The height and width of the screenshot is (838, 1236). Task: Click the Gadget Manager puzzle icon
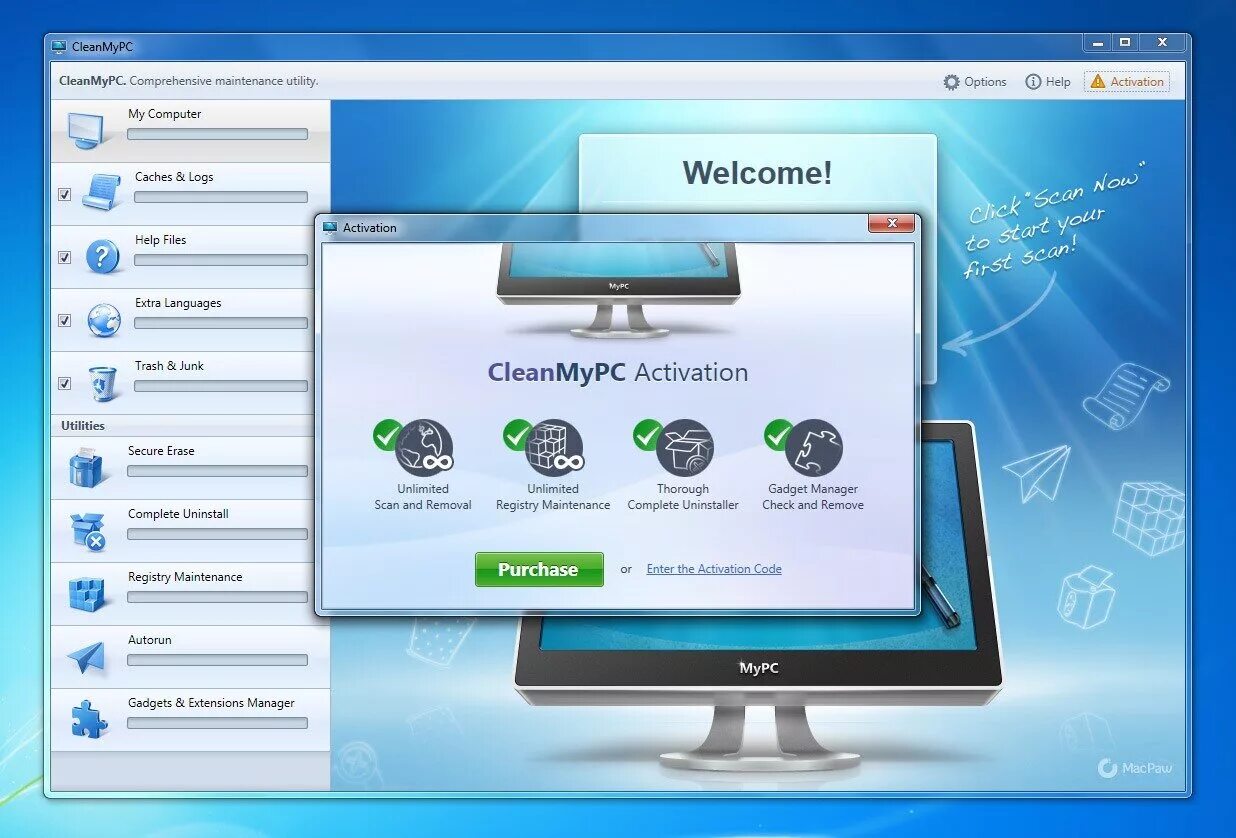coord(814,448)
